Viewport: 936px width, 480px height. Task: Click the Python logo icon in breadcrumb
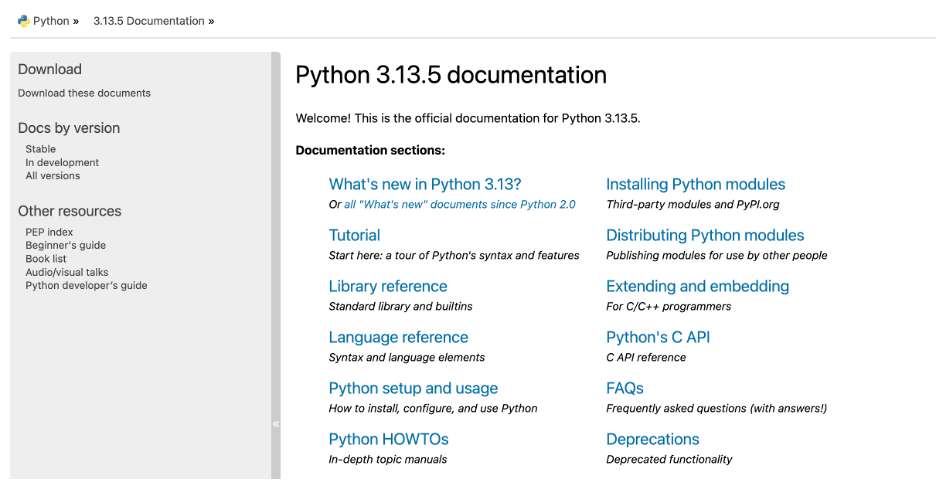pyautogui.click(x=23, y=21)
